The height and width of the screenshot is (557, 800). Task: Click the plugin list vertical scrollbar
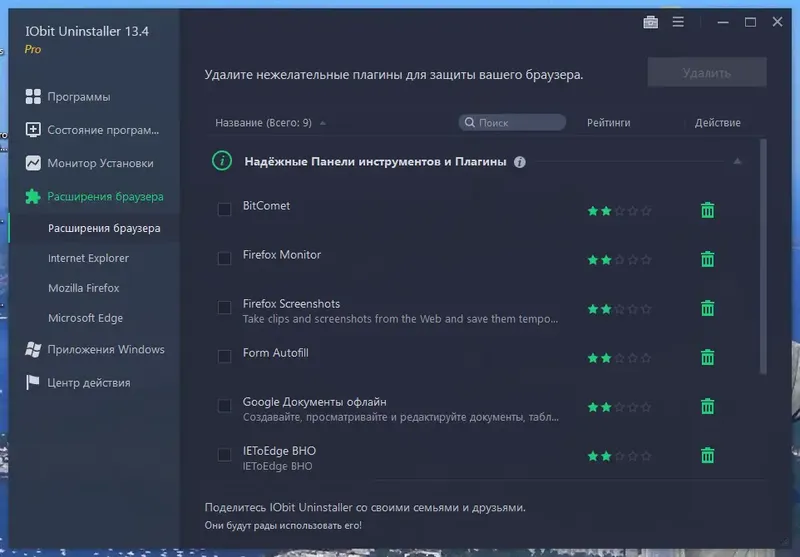[x=763, y=257]
